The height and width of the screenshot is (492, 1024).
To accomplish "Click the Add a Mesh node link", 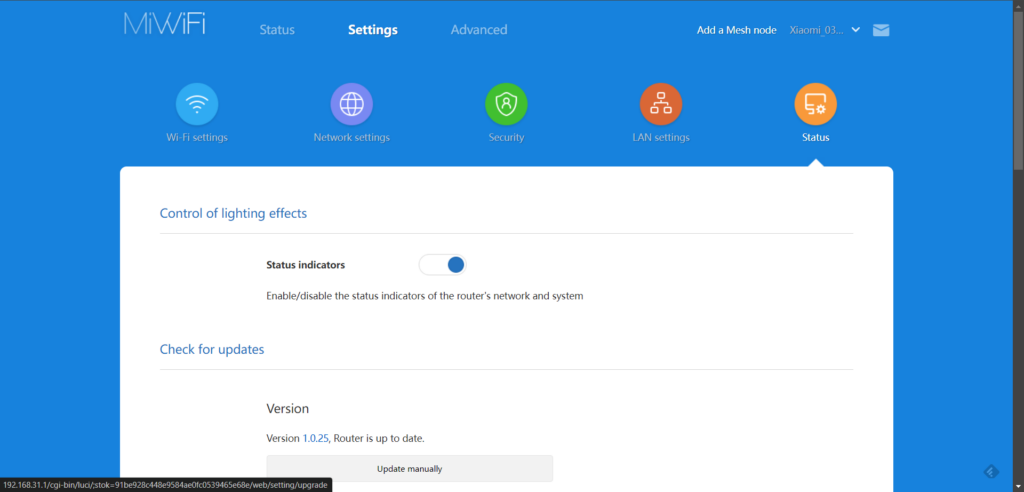I will pos(736,30).
